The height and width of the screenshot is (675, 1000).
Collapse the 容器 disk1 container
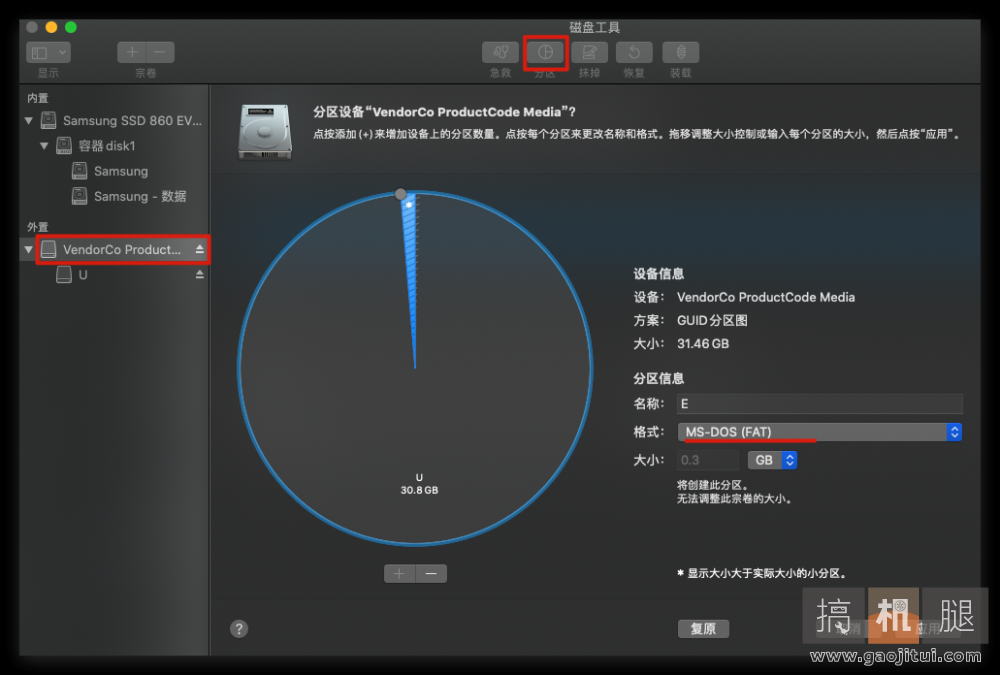(44, 145)
